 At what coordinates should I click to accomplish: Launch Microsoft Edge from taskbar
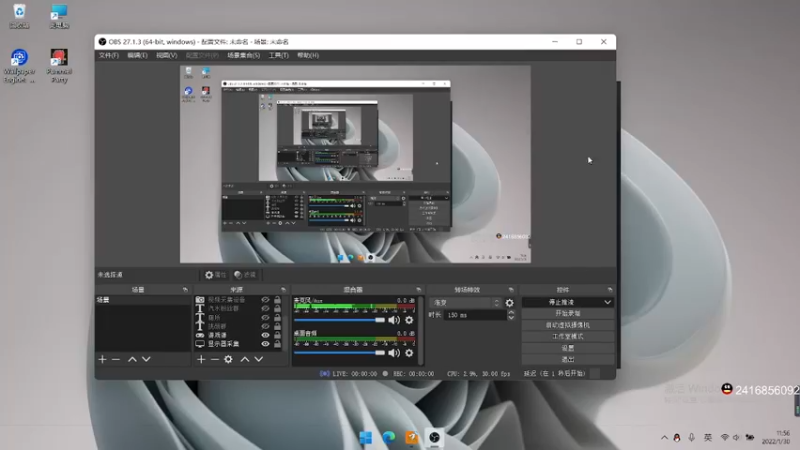pyautogui.click(x=389, y=438)
